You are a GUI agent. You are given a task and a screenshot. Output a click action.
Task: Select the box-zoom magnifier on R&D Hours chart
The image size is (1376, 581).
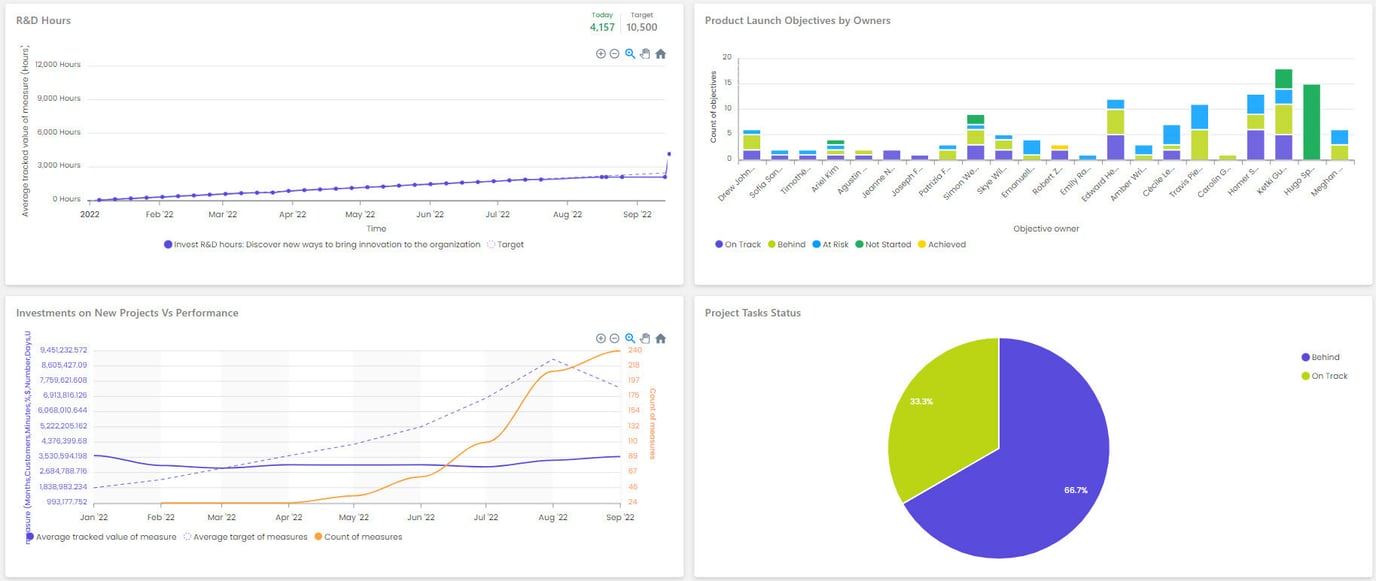click(629, 54)
